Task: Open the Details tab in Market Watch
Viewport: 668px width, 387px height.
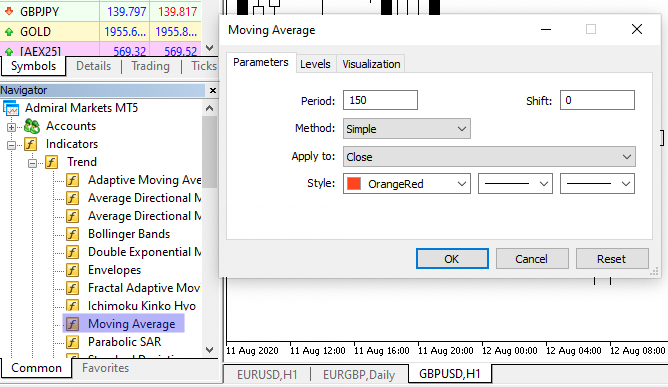Action: [x=94, y=66]
